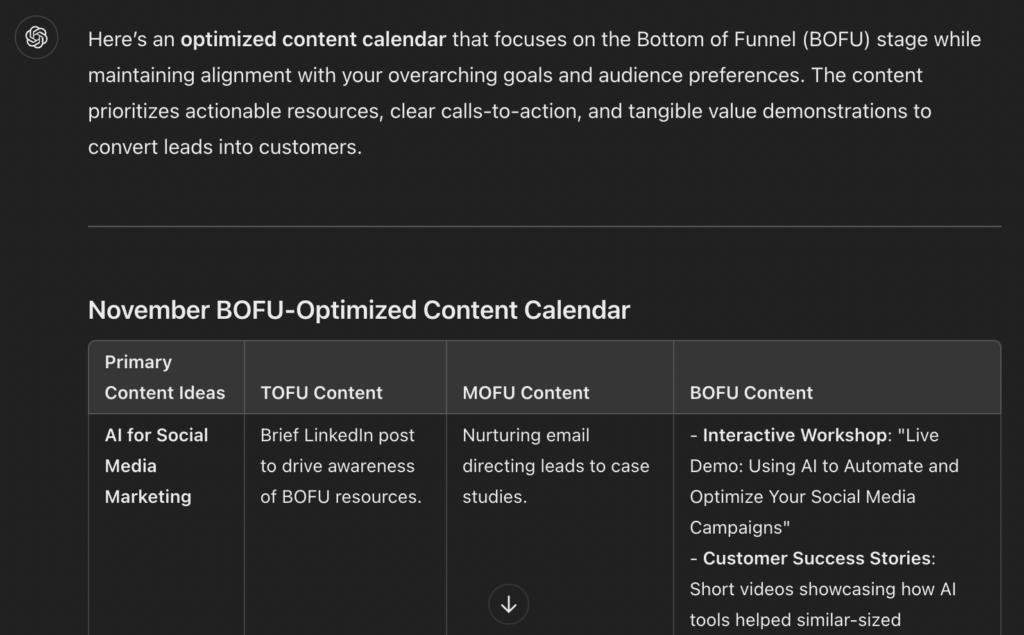Image resolution: width=1024 pixels, height=635 pixels.
Task: Click the horizontal divider line above the heading
Action: (x=544, y=227)
